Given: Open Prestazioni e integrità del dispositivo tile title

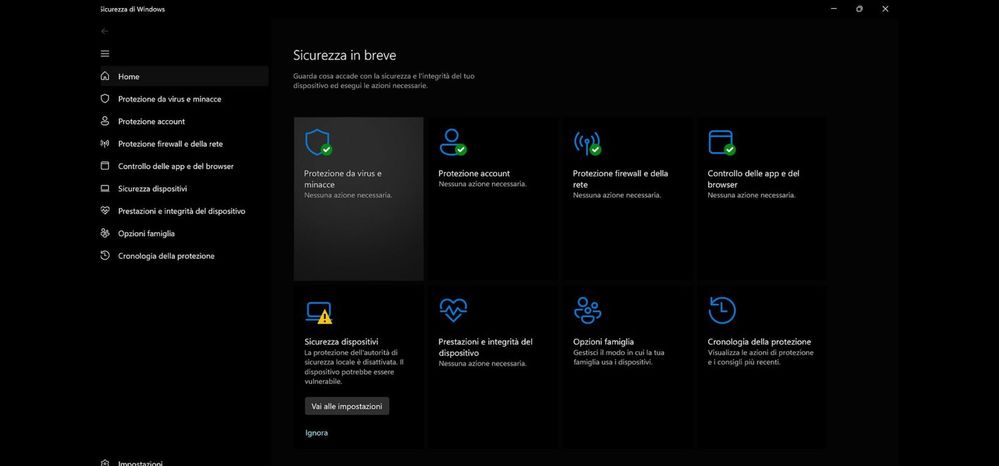Looking at the screenshot, I should (485, 347).
